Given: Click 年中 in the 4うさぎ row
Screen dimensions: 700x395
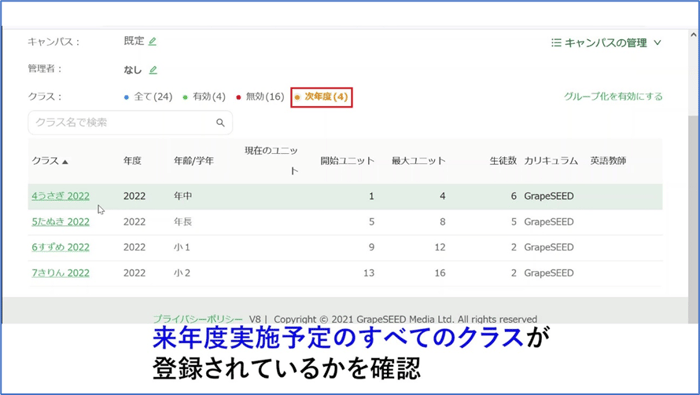Looking at the screenshot, I should pyautogui.click(x=183, y=196).
